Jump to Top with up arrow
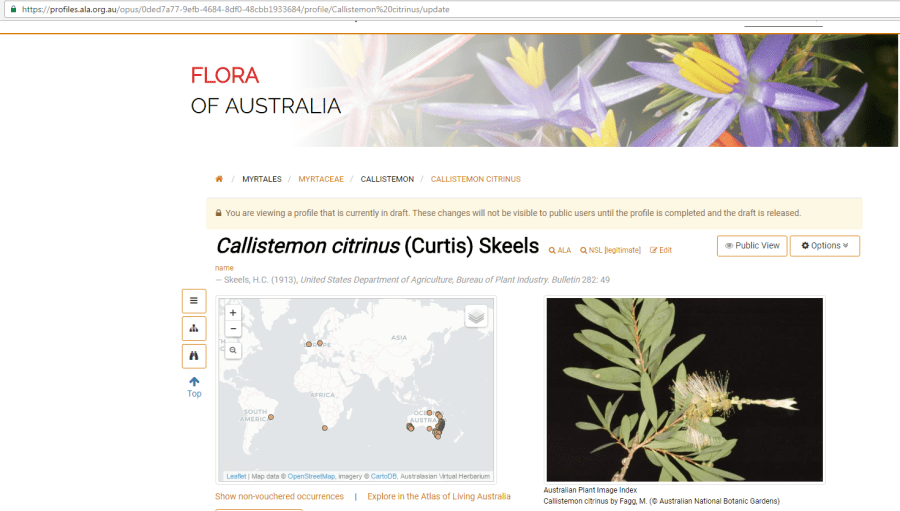The image size is (900, 511). click(x=194, y=387)
